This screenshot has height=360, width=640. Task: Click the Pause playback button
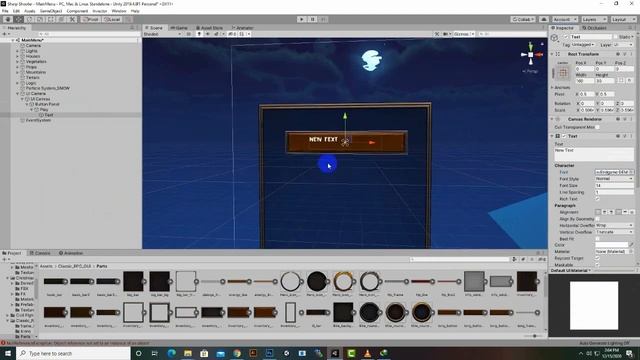click(x=312, y=19)
